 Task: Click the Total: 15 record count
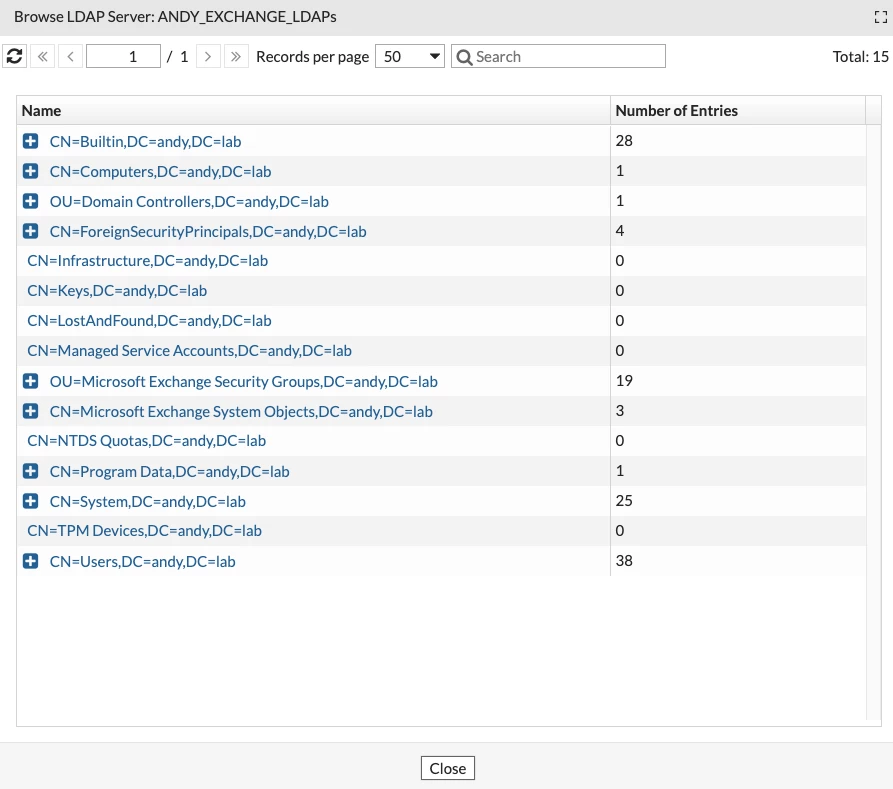[860, 56]
